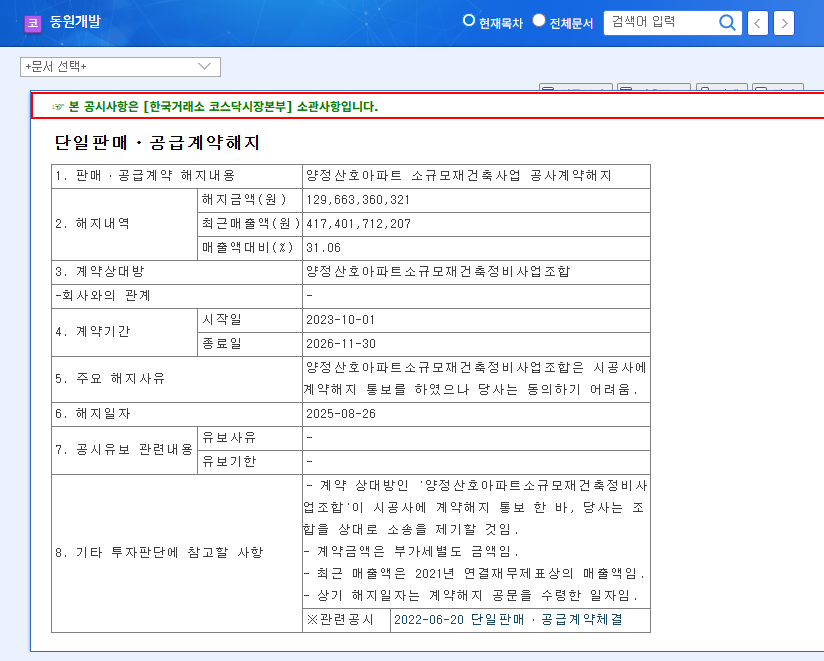Screen dimensions: 824x661
Task: Click the print icon in the viewer toolbar
Action: point(655,88)
